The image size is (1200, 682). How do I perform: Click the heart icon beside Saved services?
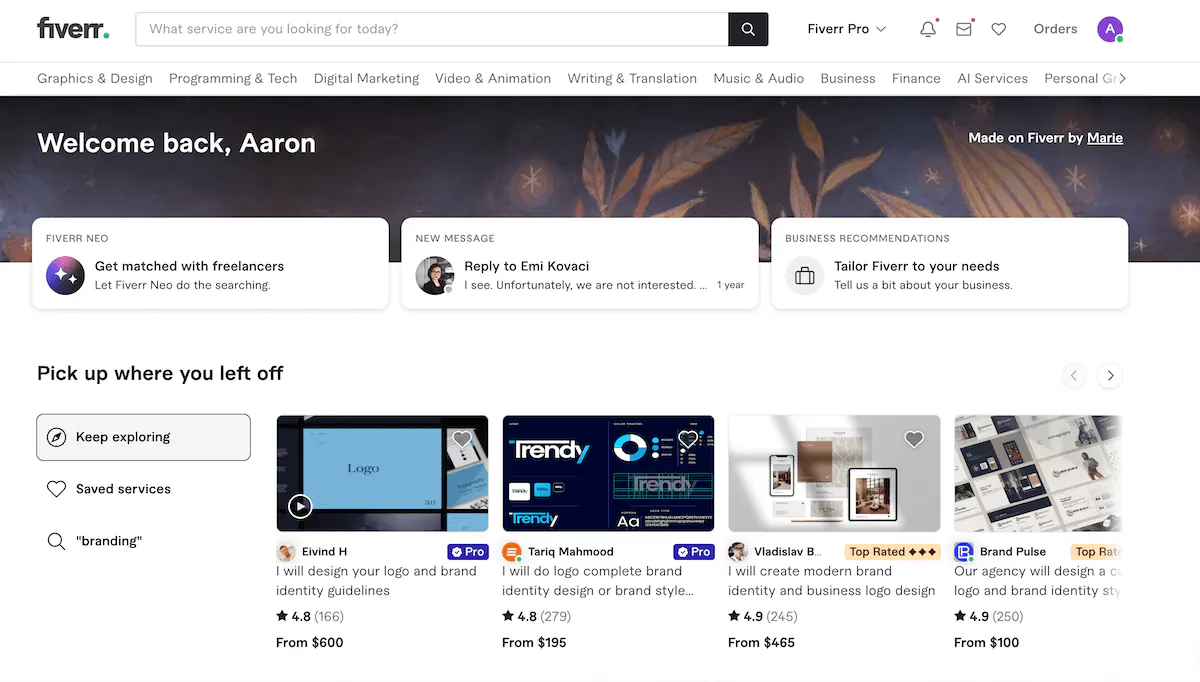pos(57,489)
